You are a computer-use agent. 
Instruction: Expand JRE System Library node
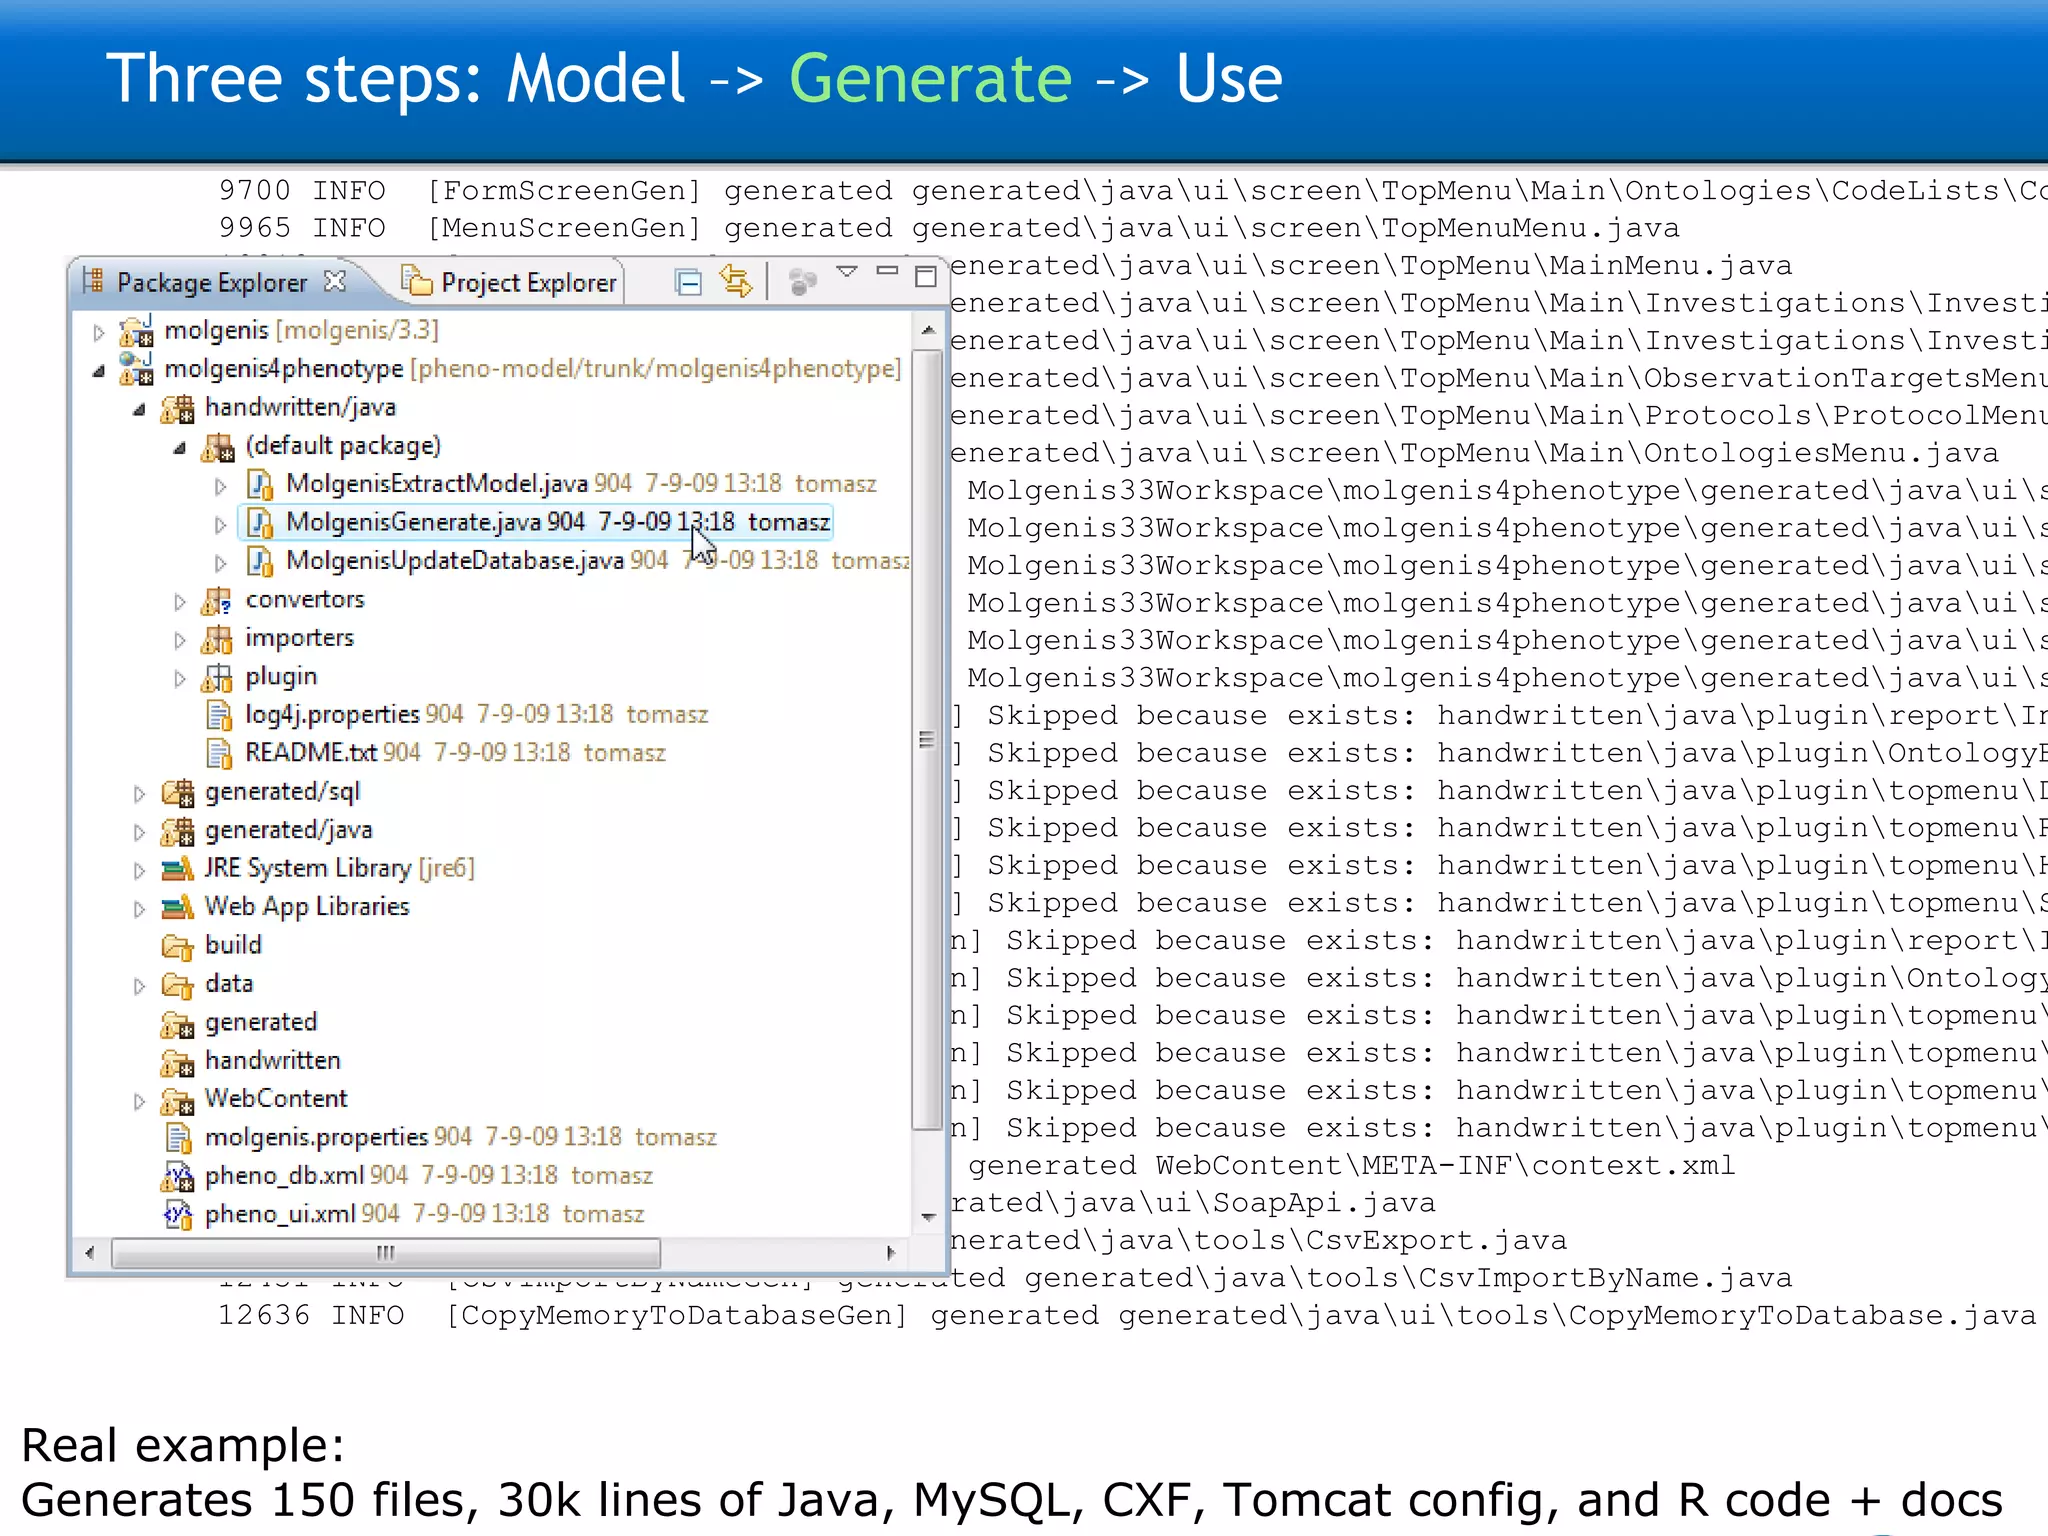139,870
